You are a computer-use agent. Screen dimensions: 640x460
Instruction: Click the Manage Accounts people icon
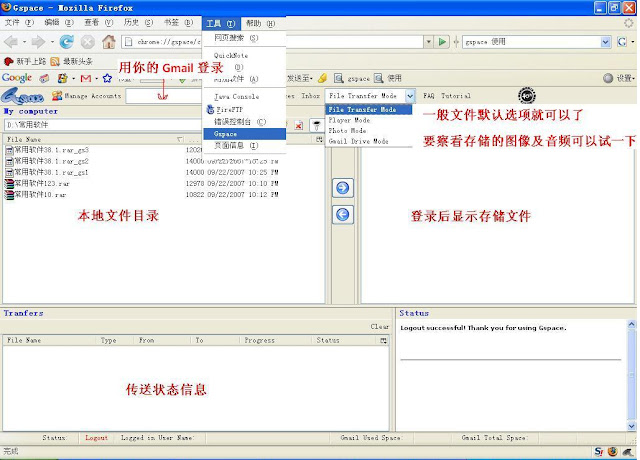[57, 96]
